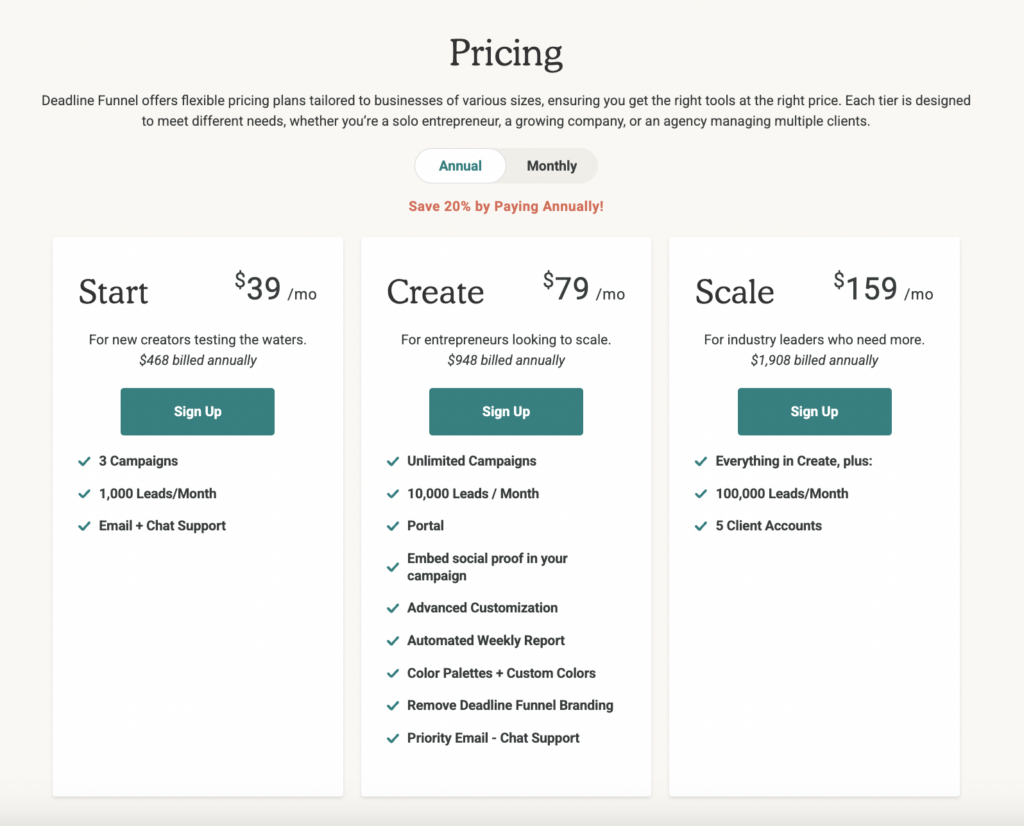Sign up for the Start plan

[197, 412]
